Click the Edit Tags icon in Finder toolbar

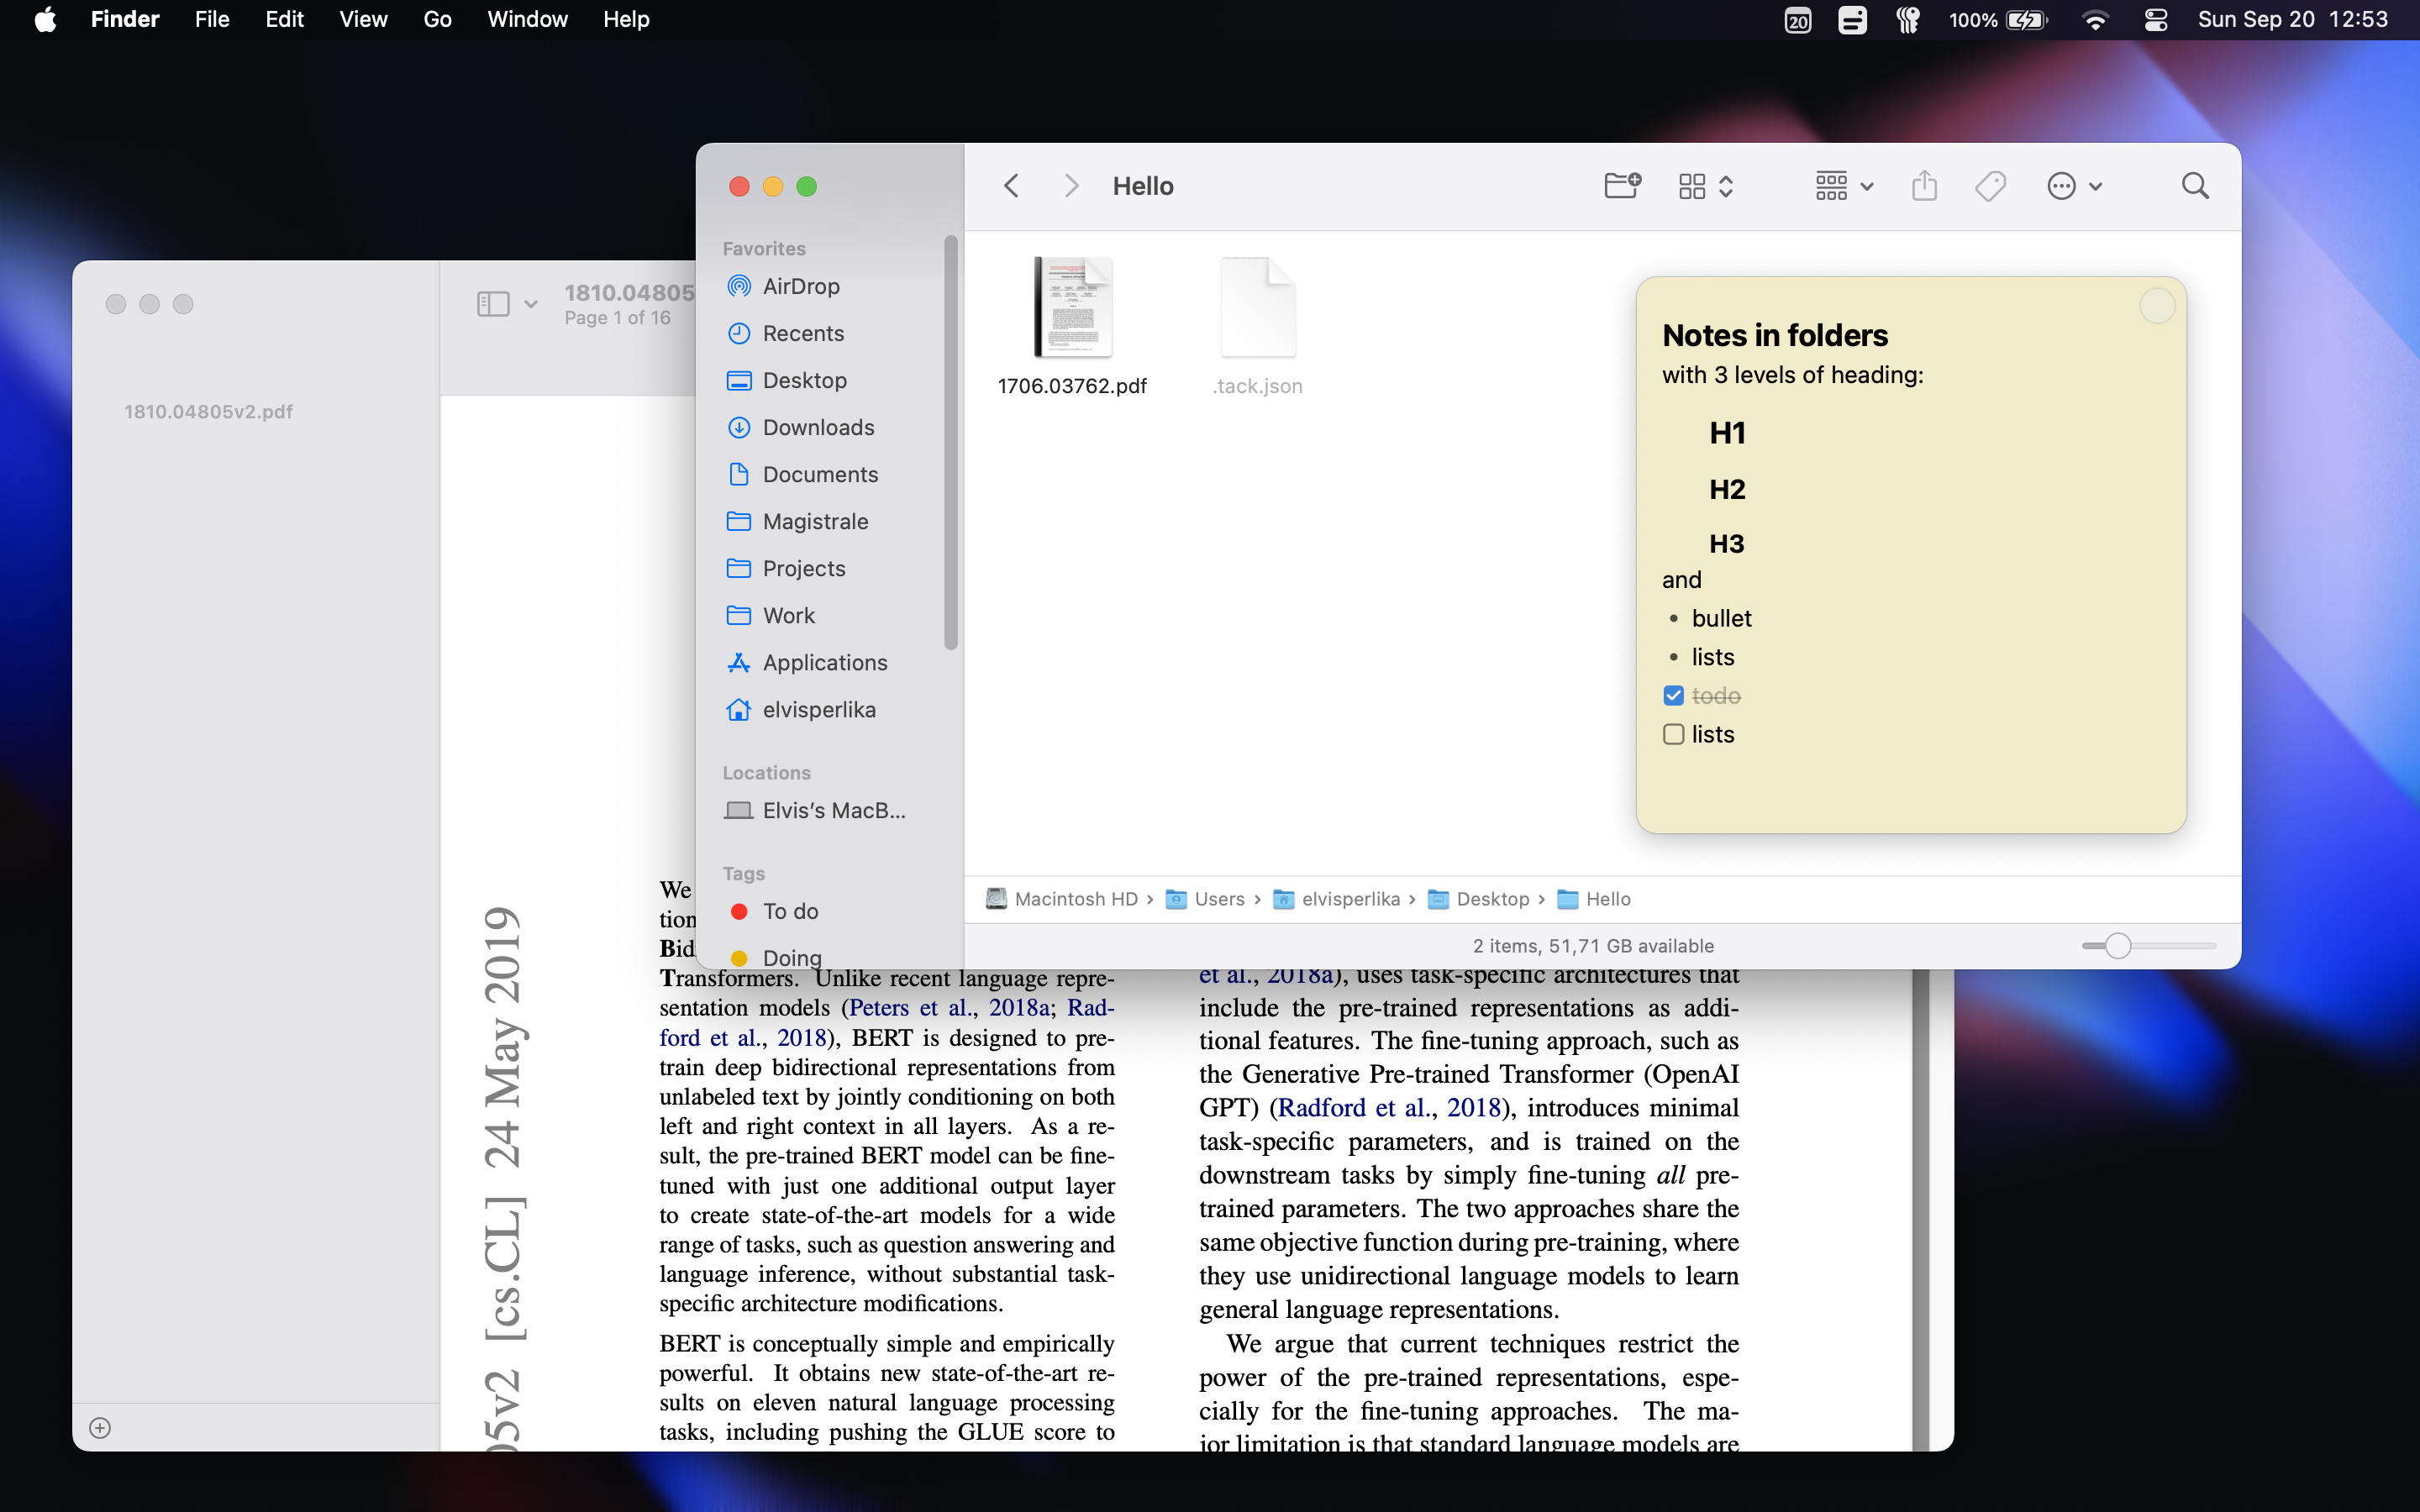click(1990, 186)
